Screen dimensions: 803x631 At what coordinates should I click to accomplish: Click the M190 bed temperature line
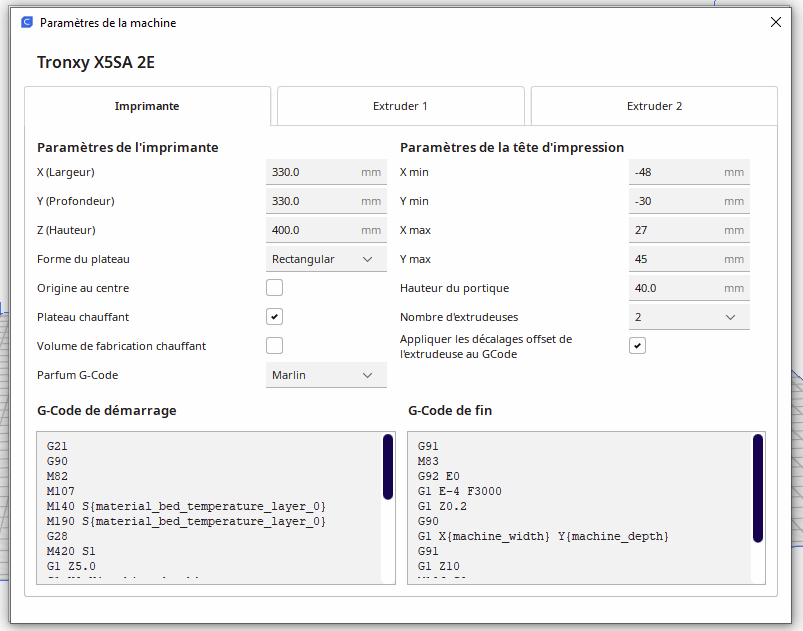click(186, 521)
